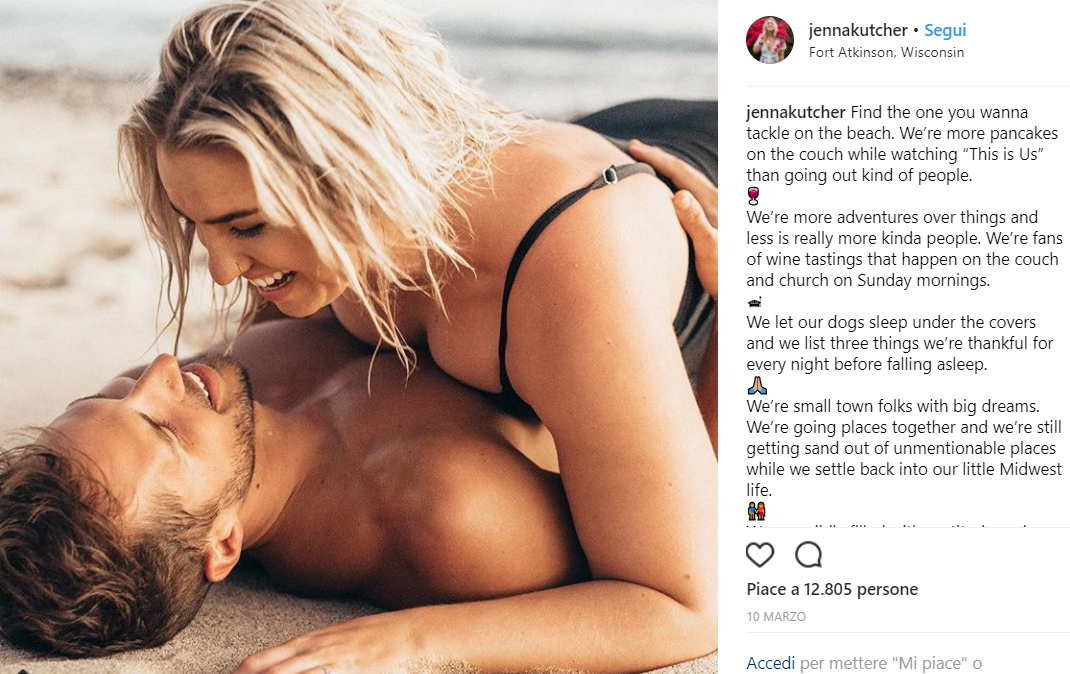The height and width of the screenshot is (674, 1070).
Task: View the Piace a 12.805 persone likes
Action: point(832,589)
